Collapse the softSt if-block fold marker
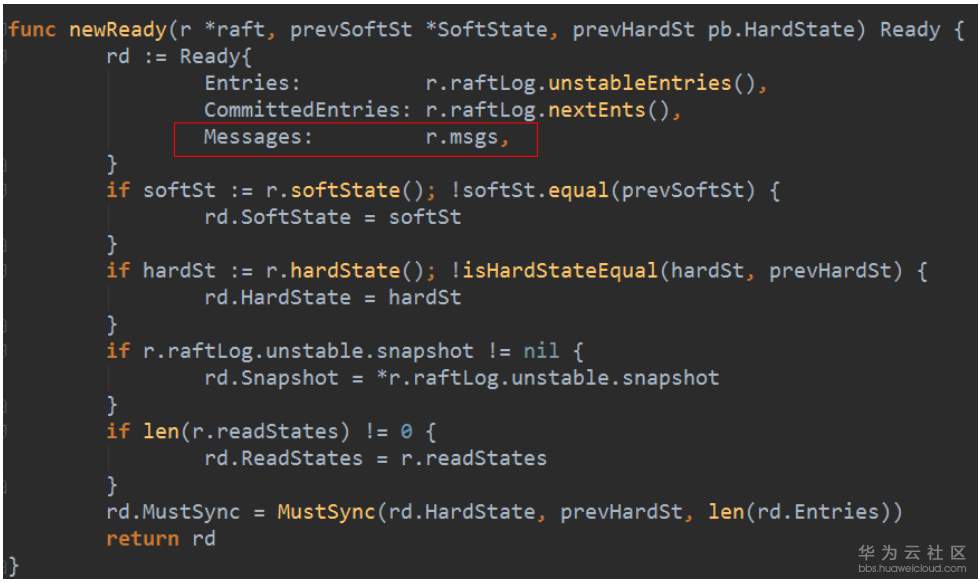Screen dimensions: 980x583 pyautogui.click(x=6, y=190)
